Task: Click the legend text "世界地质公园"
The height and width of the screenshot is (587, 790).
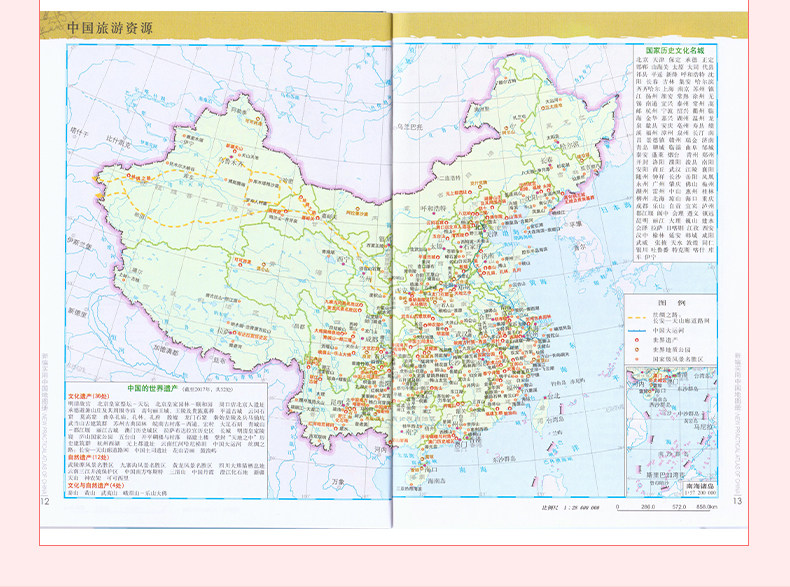Action: coord(671,350)
